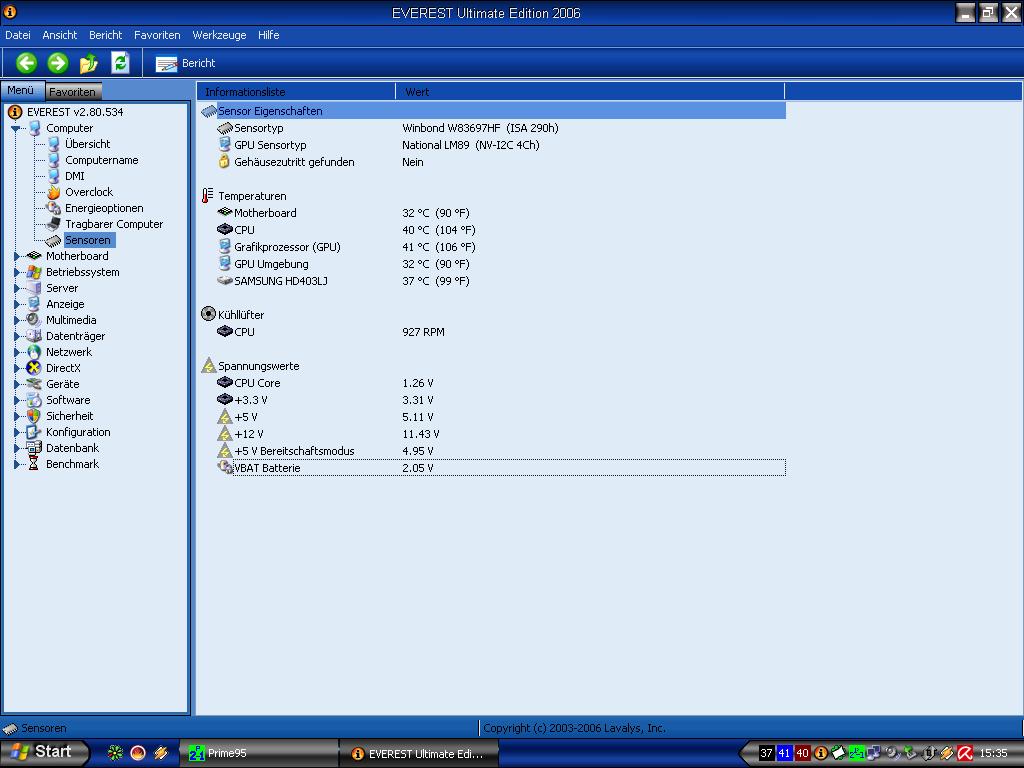
Task: Select the Sensoren tree item
Action: 88,240
